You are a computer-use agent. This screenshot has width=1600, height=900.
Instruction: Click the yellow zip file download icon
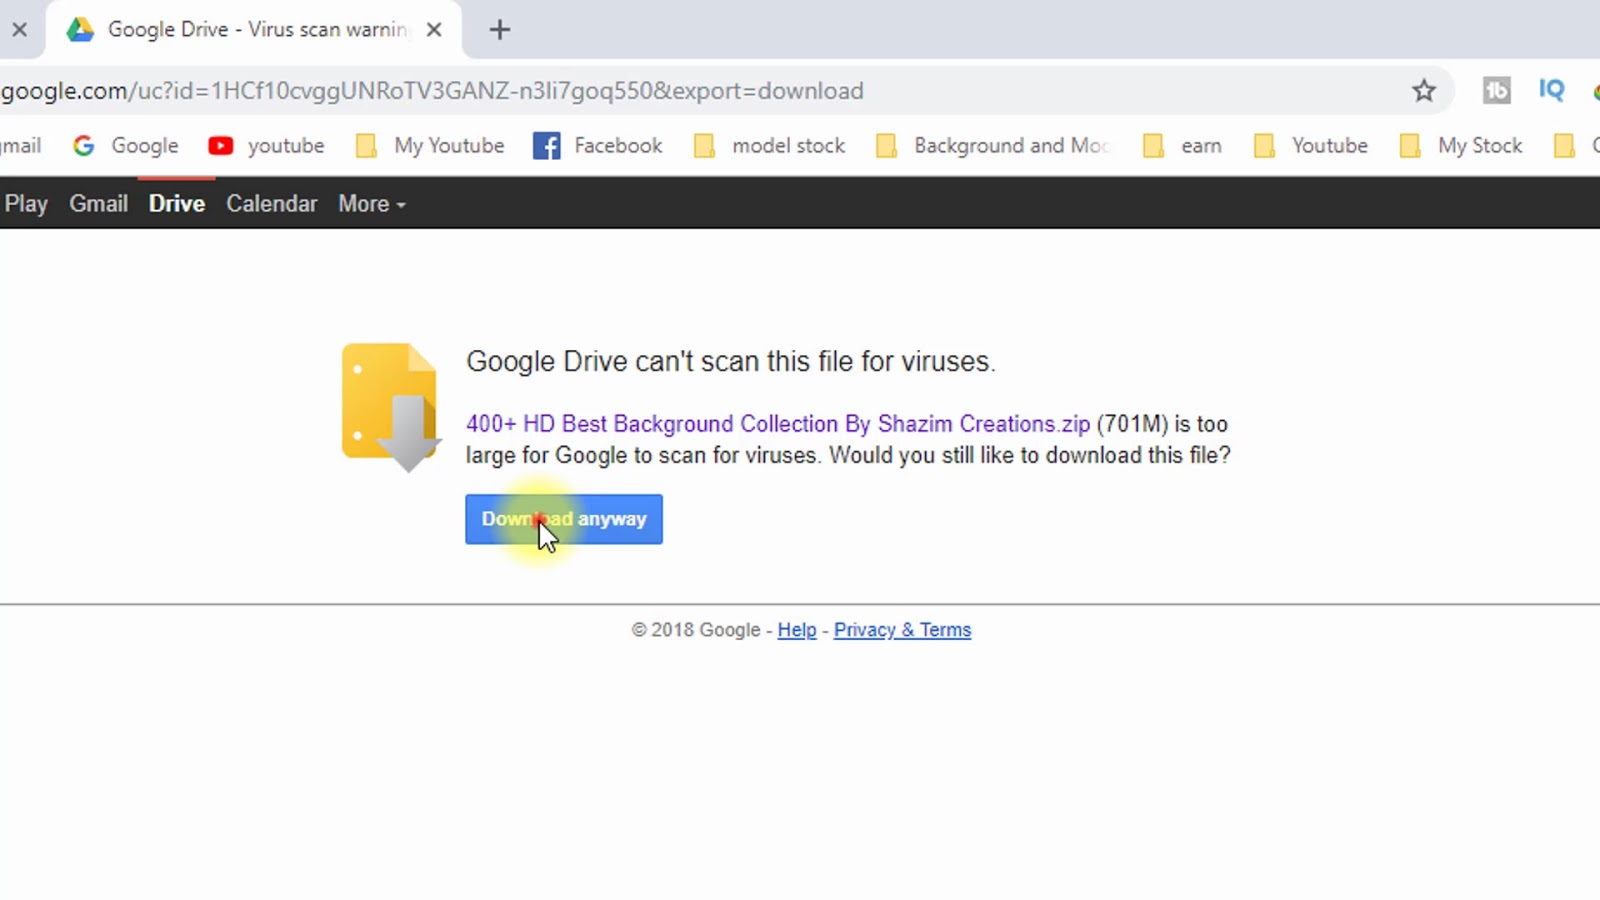tap(390, 407)
